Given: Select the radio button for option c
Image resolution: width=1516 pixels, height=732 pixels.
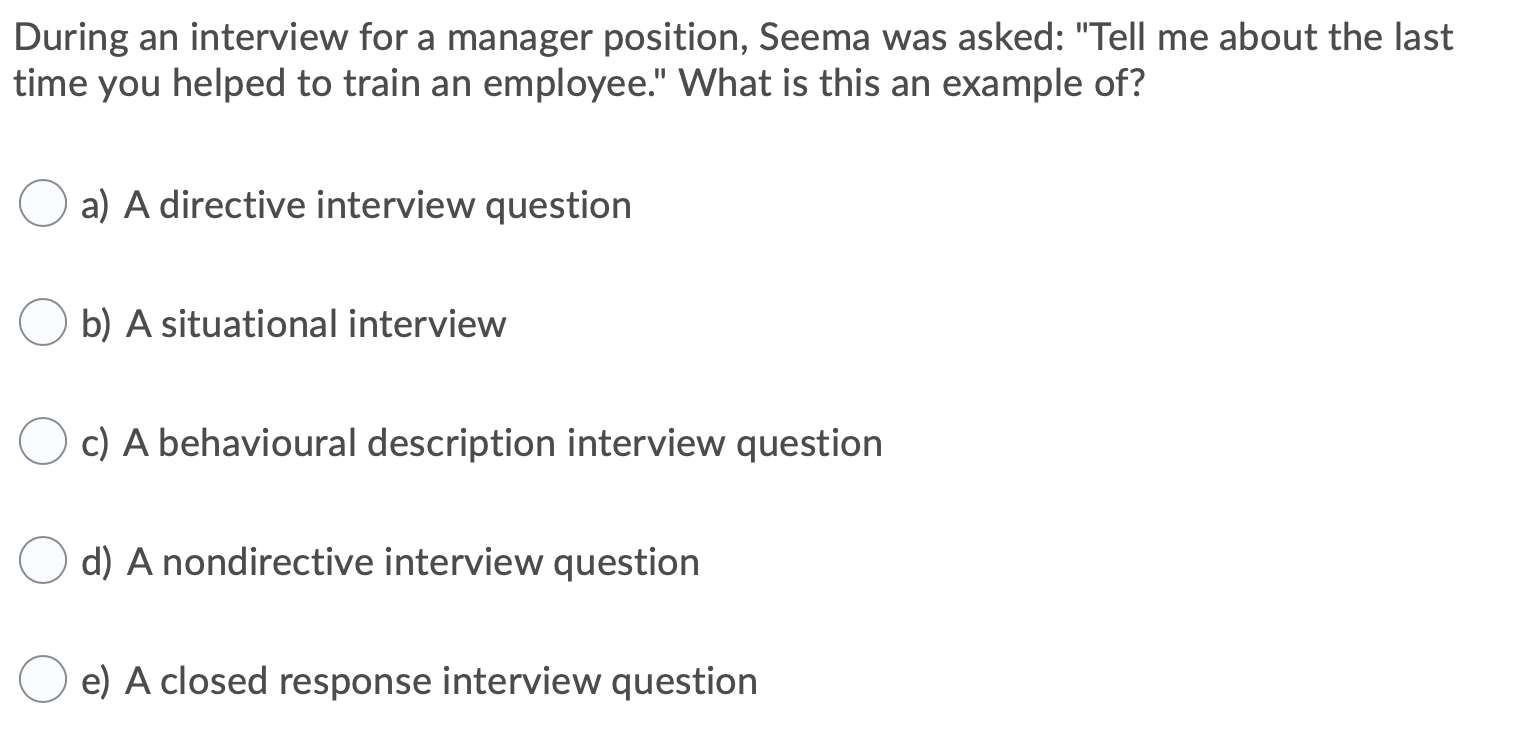Looking at the screenshot, I should 42,441.
